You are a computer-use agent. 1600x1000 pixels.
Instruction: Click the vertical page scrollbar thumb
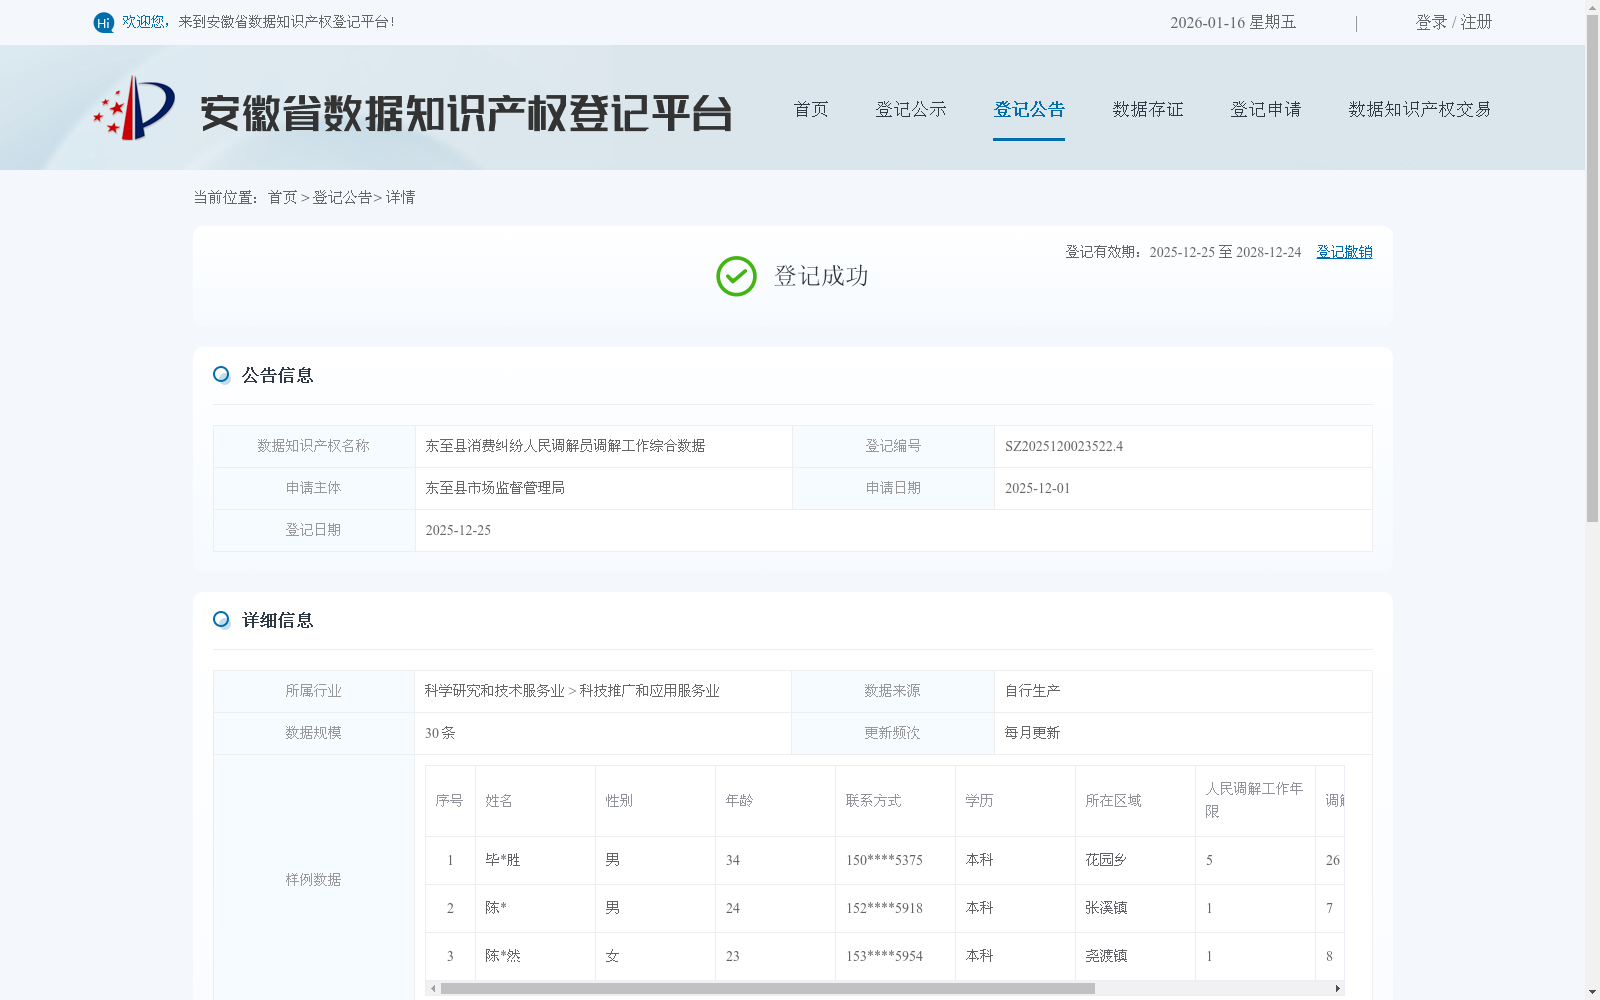pyautogui.click(x=1593, y=268)
